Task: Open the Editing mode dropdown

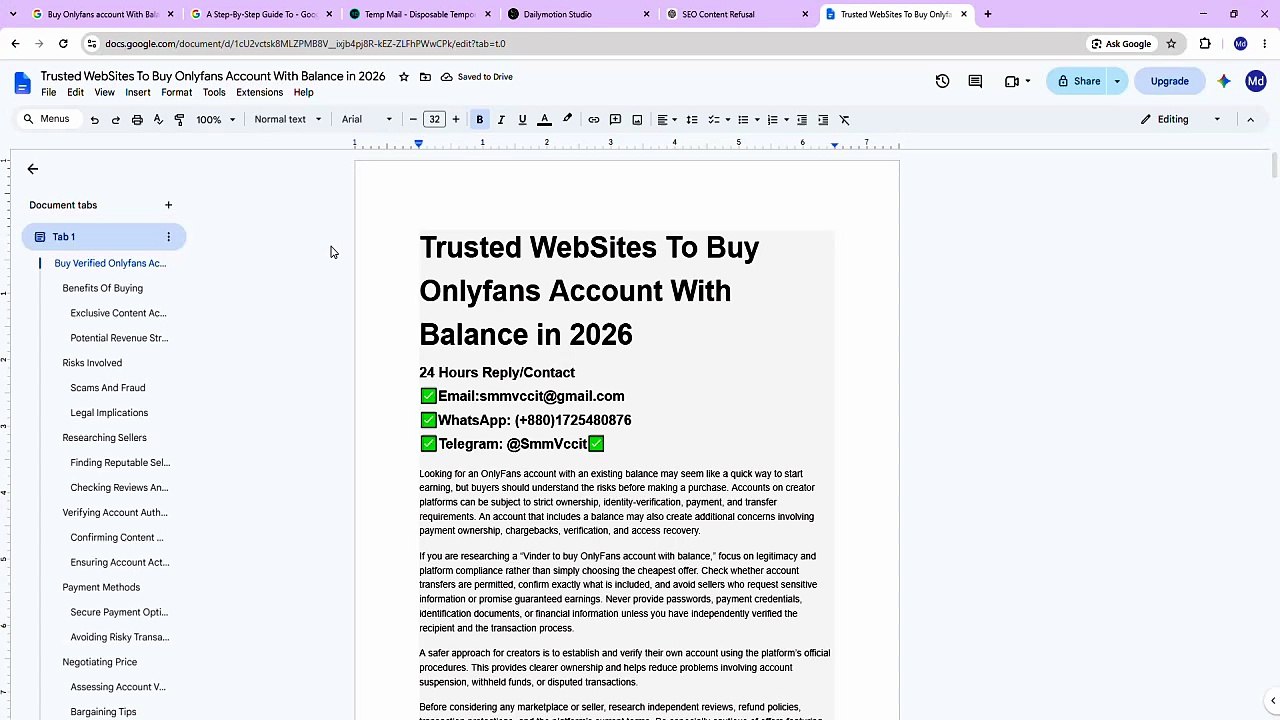Action: click(1182, 120)
